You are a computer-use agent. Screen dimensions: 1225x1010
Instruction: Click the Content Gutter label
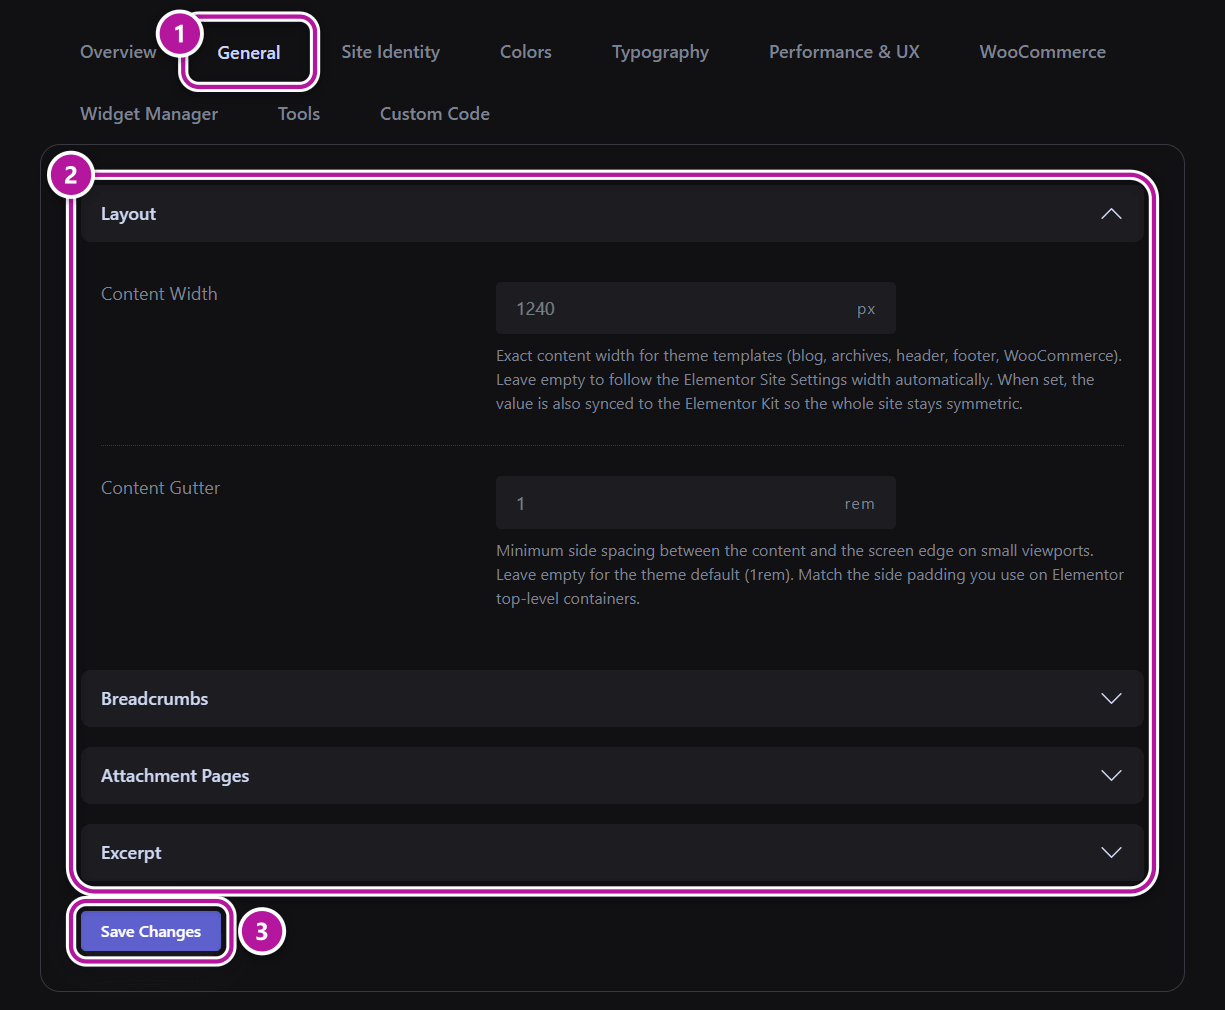[161, 488]
